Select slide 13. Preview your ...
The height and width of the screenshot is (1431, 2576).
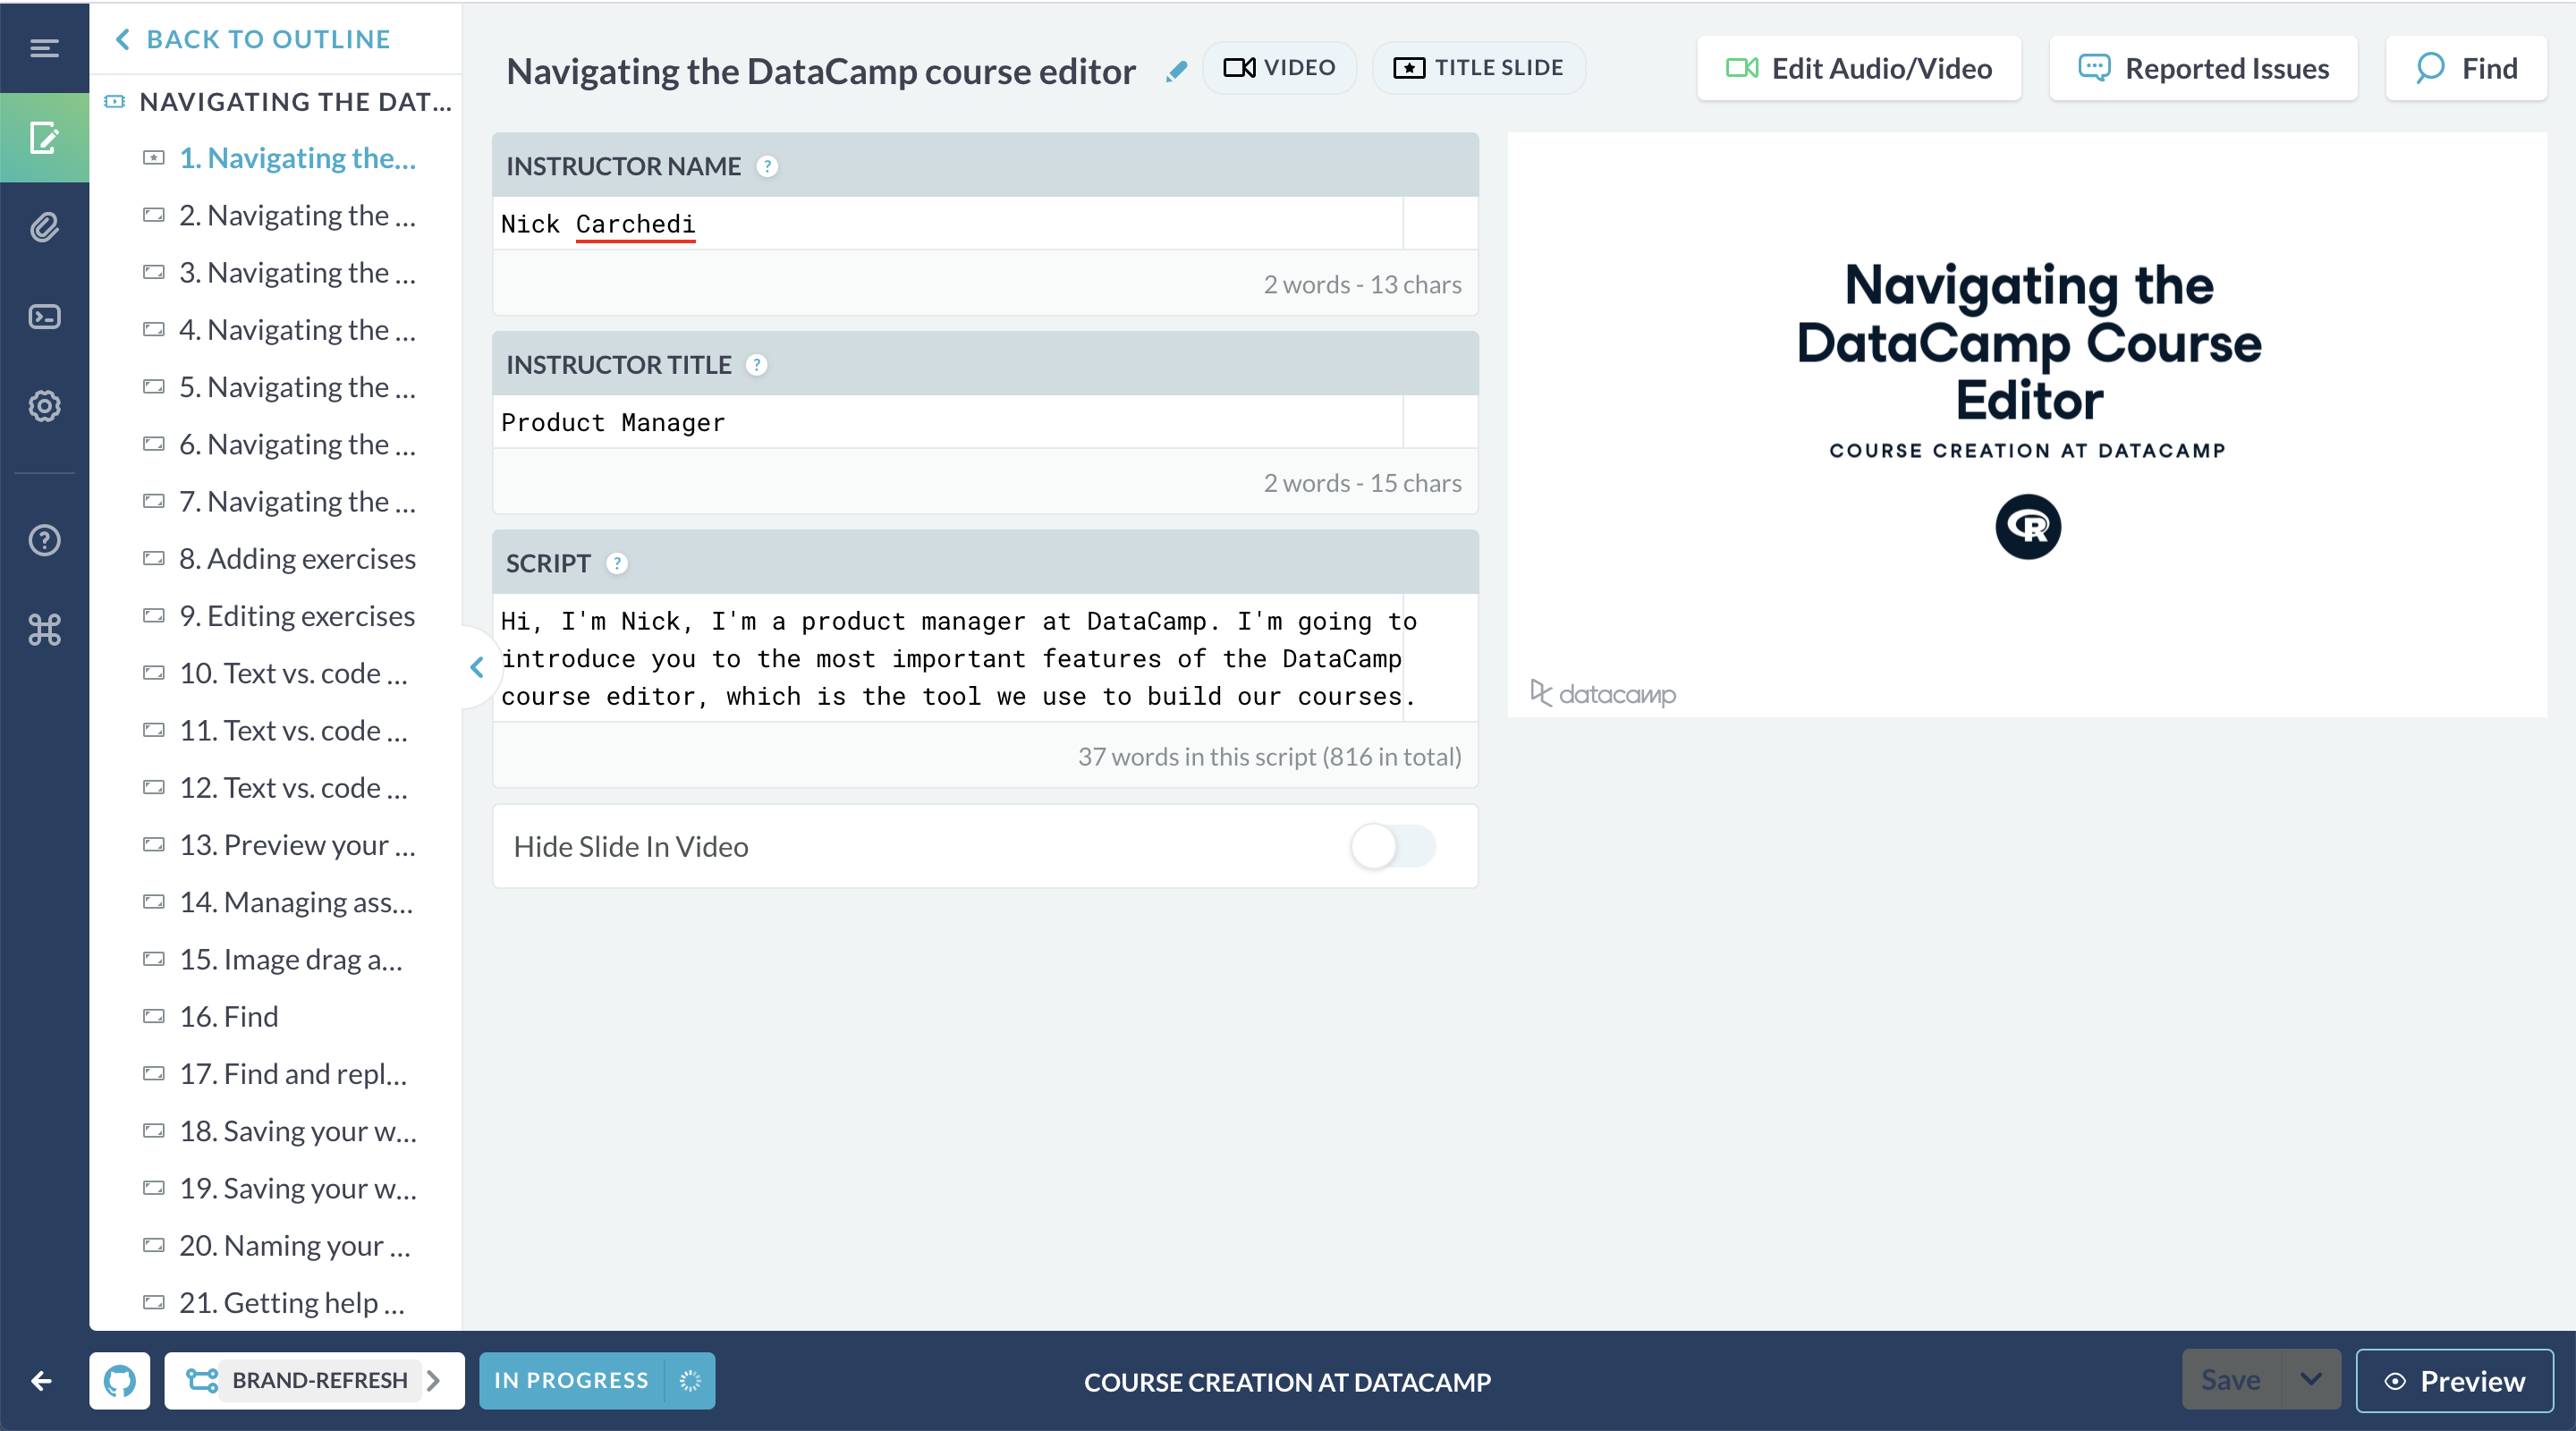(297, 844)
